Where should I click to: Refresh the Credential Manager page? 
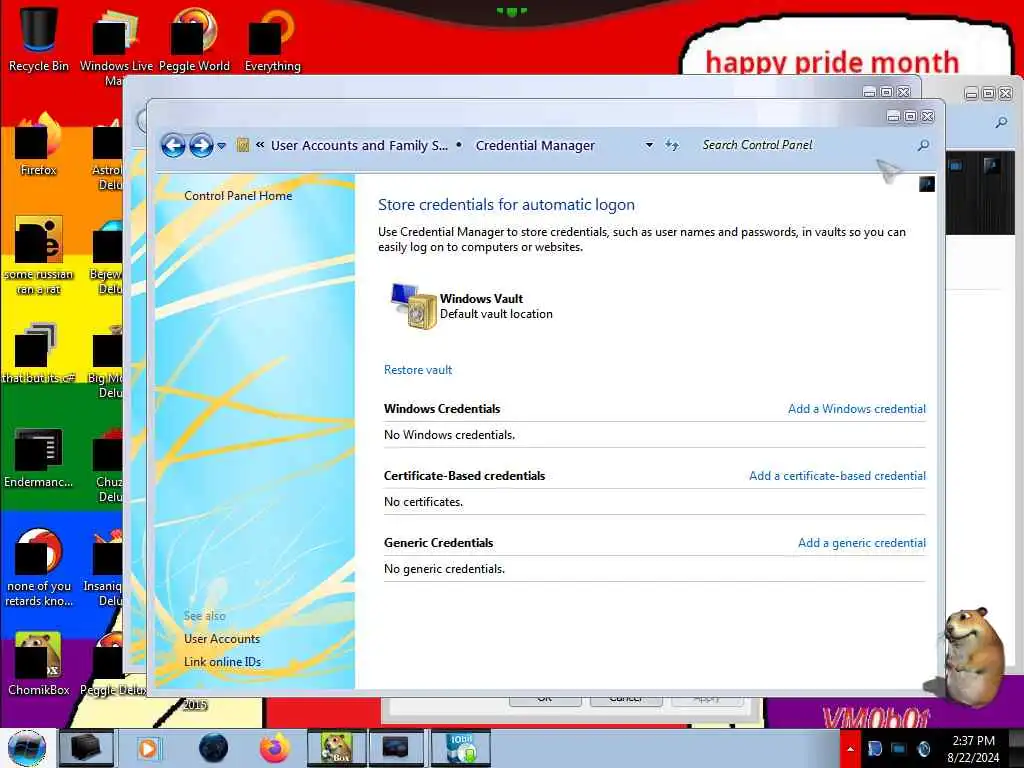672,145
